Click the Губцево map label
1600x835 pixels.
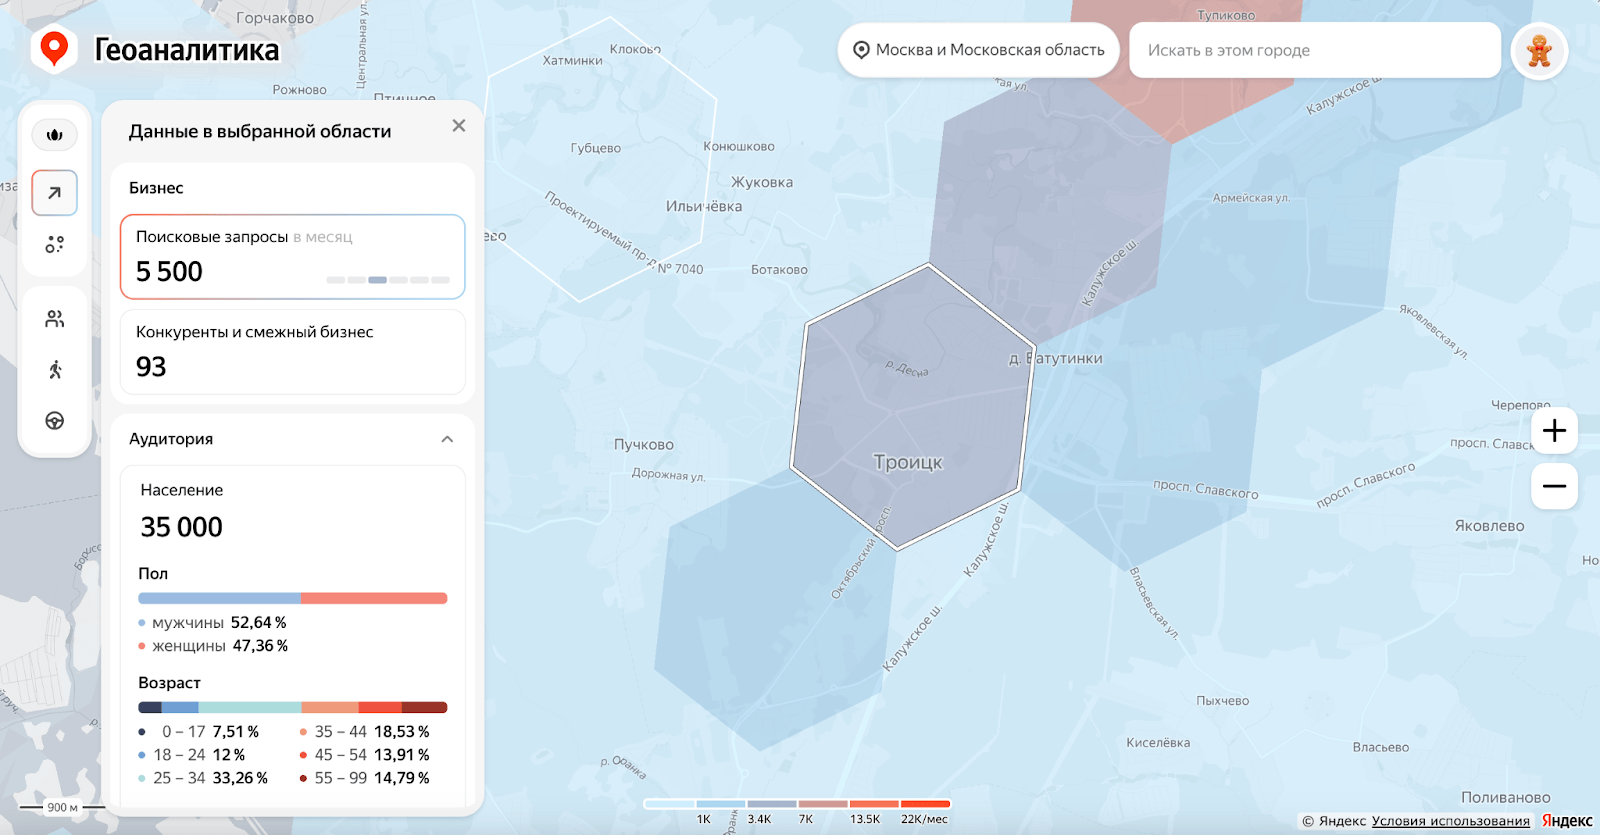596,148
